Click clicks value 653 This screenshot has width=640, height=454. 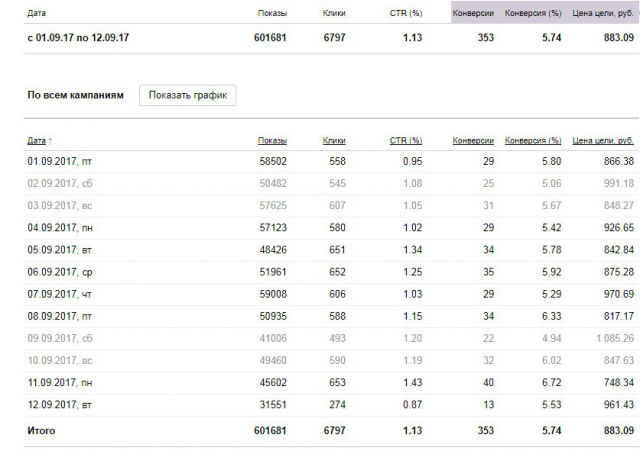click(337, 383)
